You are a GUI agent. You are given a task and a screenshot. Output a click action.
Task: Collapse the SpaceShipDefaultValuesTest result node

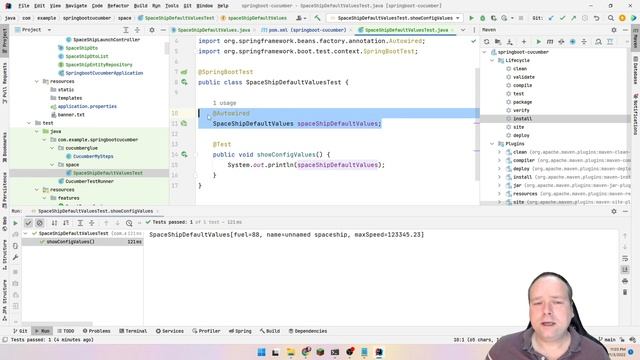[26, 233]
